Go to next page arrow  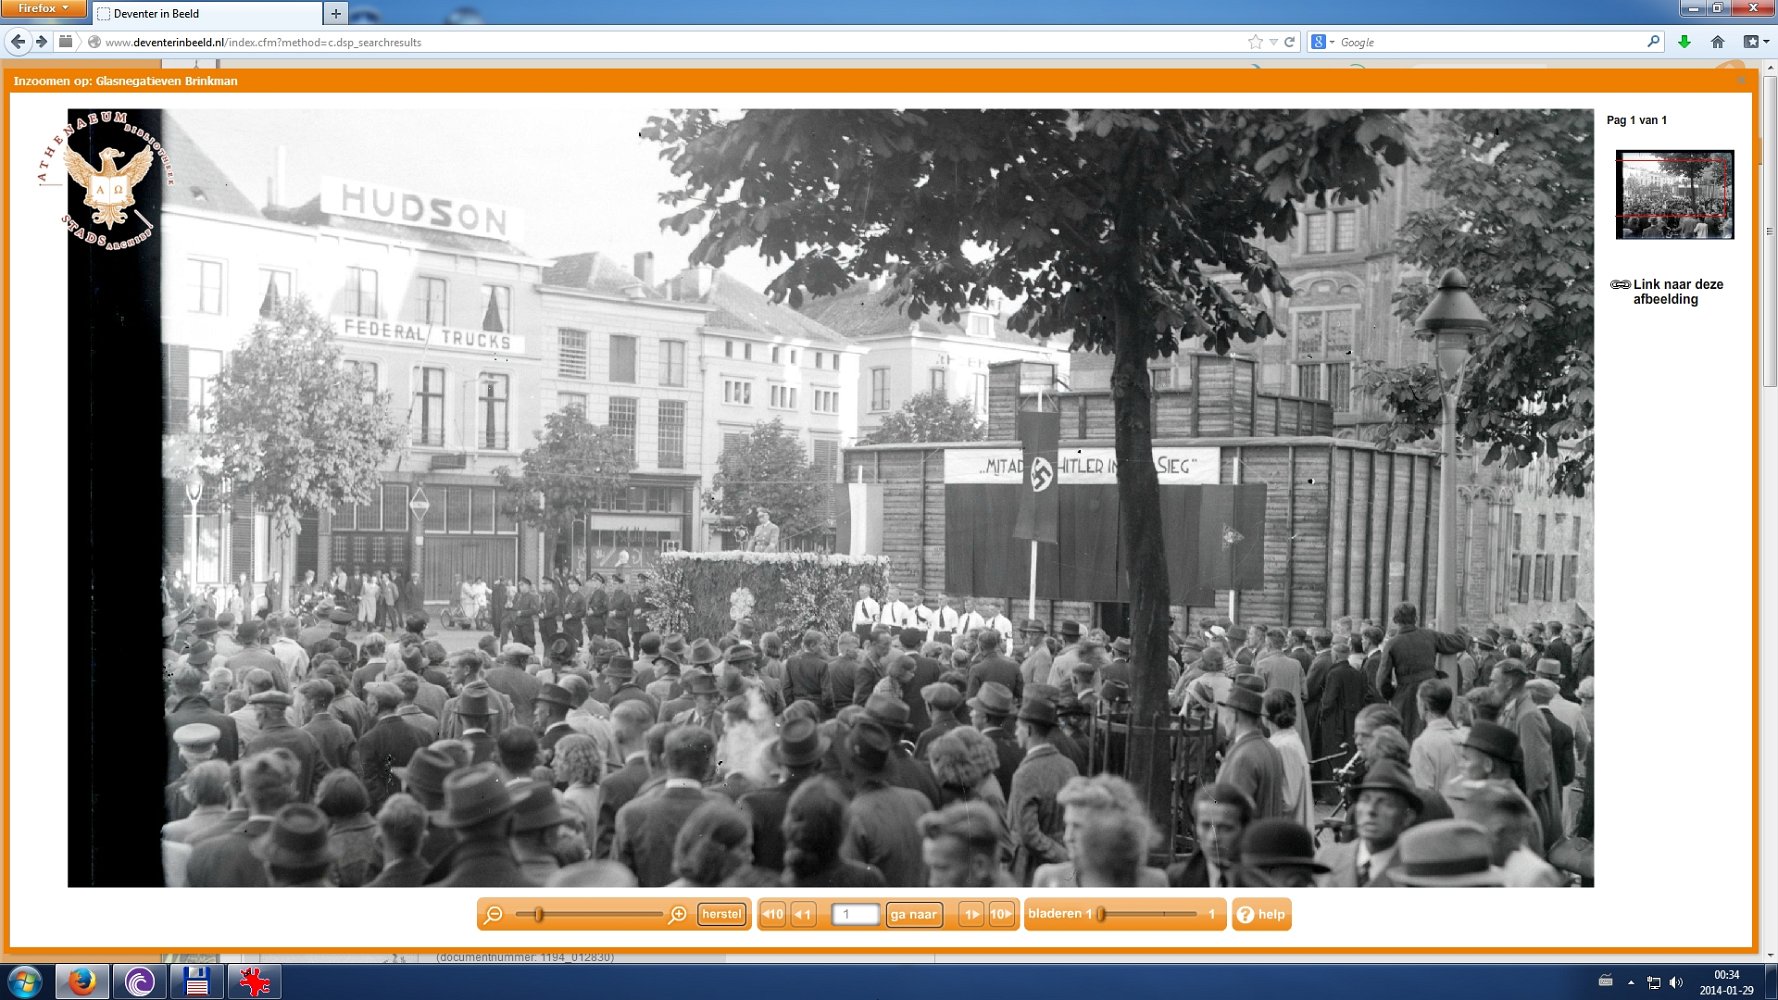click(x=971, y=914)
